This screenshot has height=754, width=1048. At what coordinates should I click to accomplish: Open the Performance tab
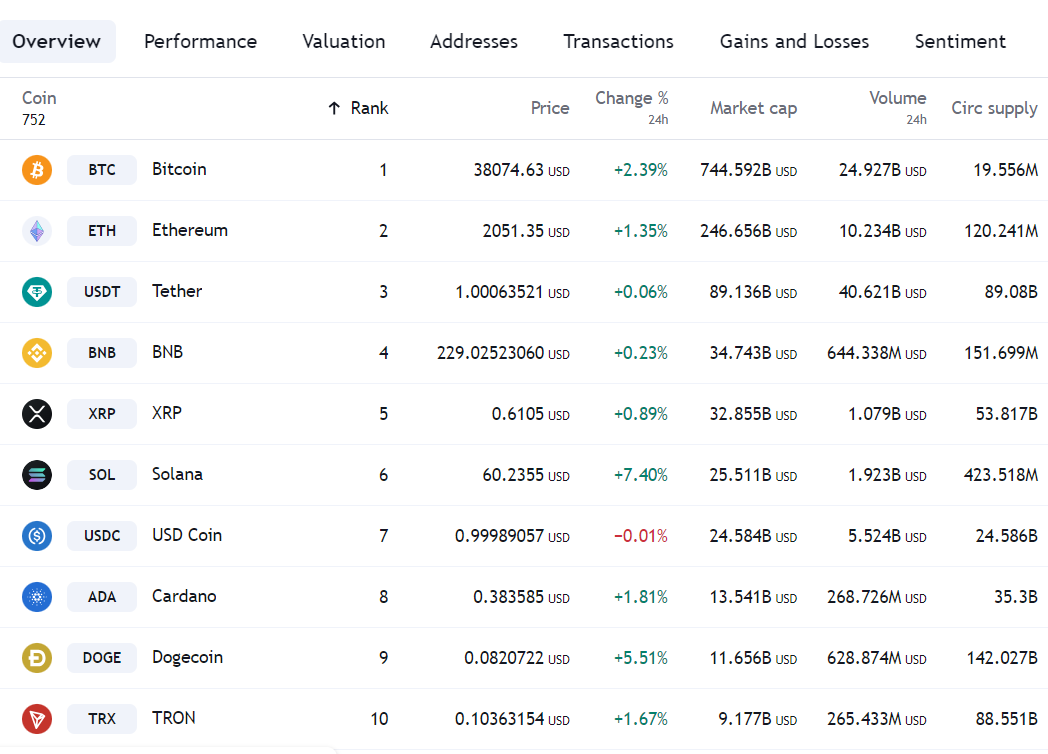pos(201,41)
